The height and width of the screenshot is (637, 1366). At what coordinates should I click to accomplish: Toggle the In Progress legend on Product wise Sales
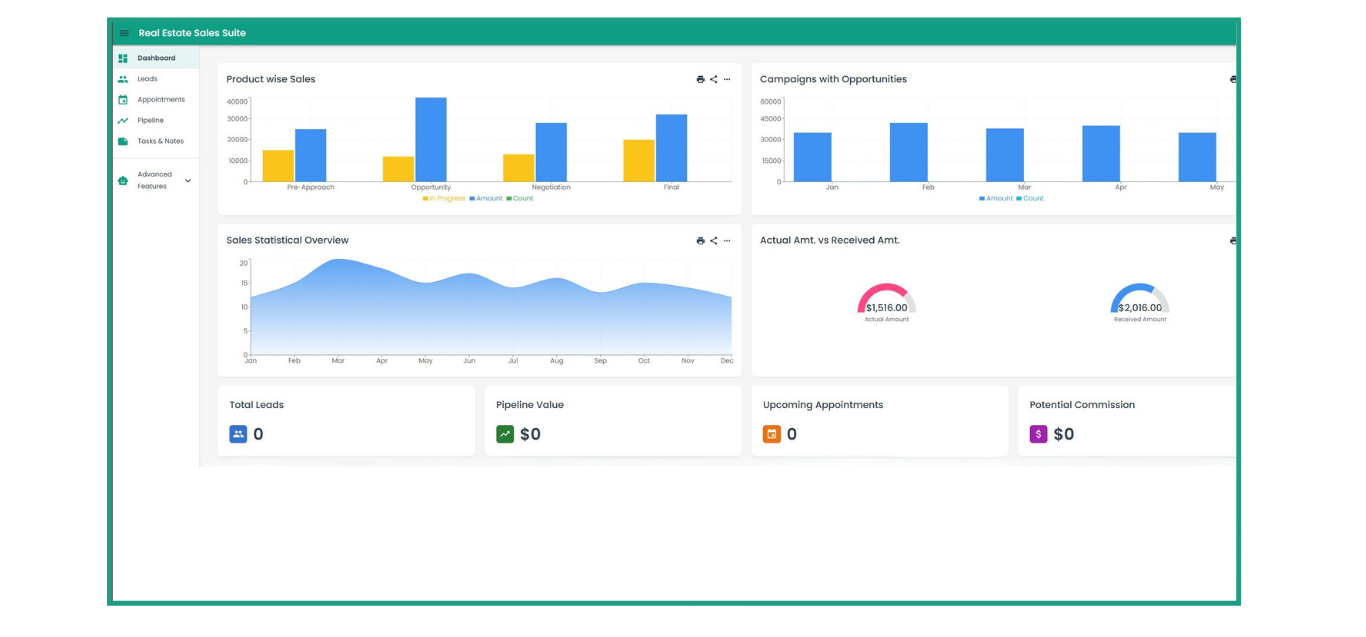[445, 198]
